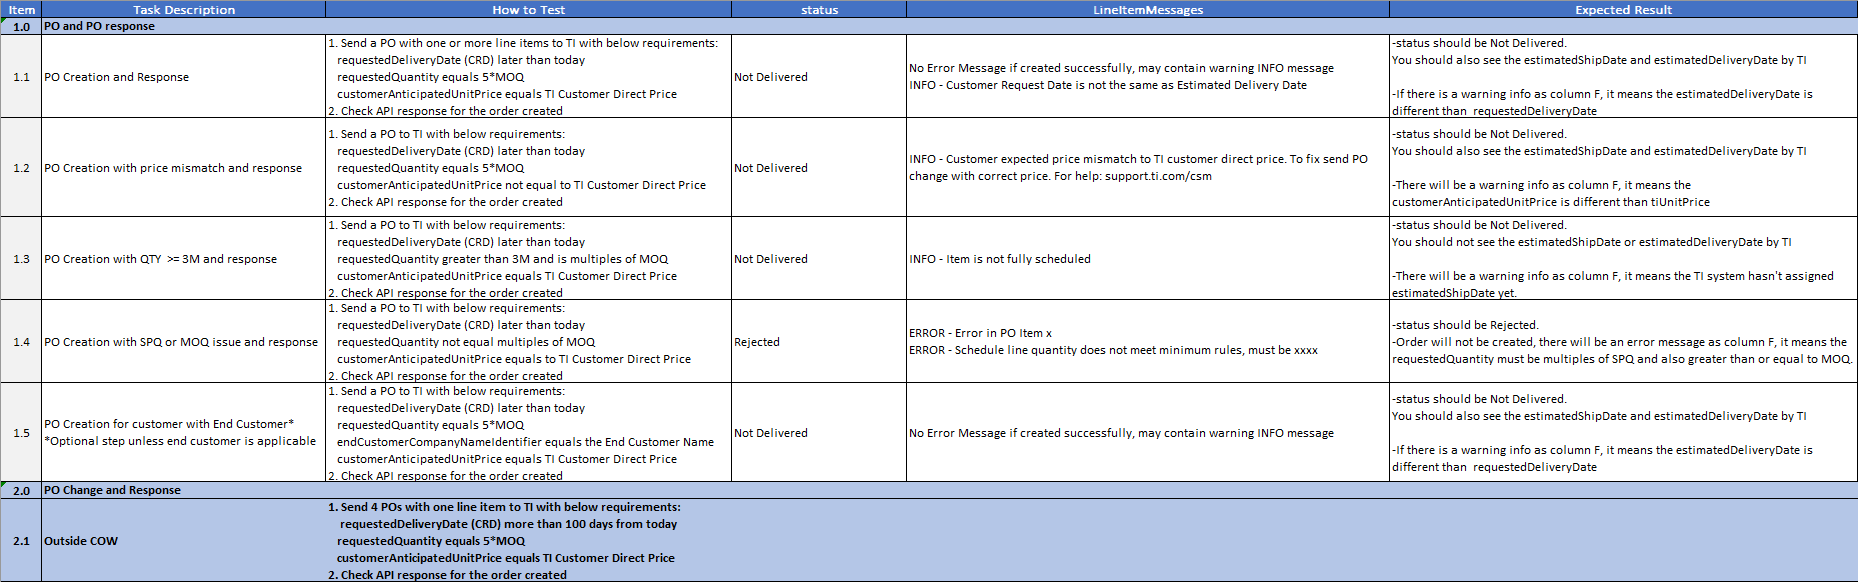Click the "How to Test" header cell

528,10
